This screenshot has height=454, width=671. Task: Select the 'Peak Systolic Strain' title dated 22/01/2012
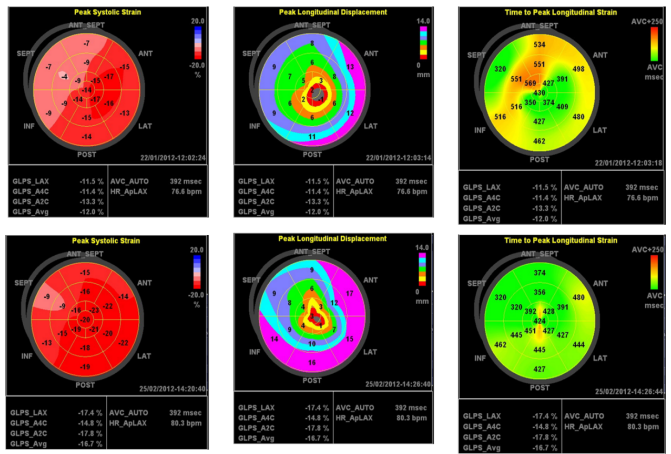107,12
